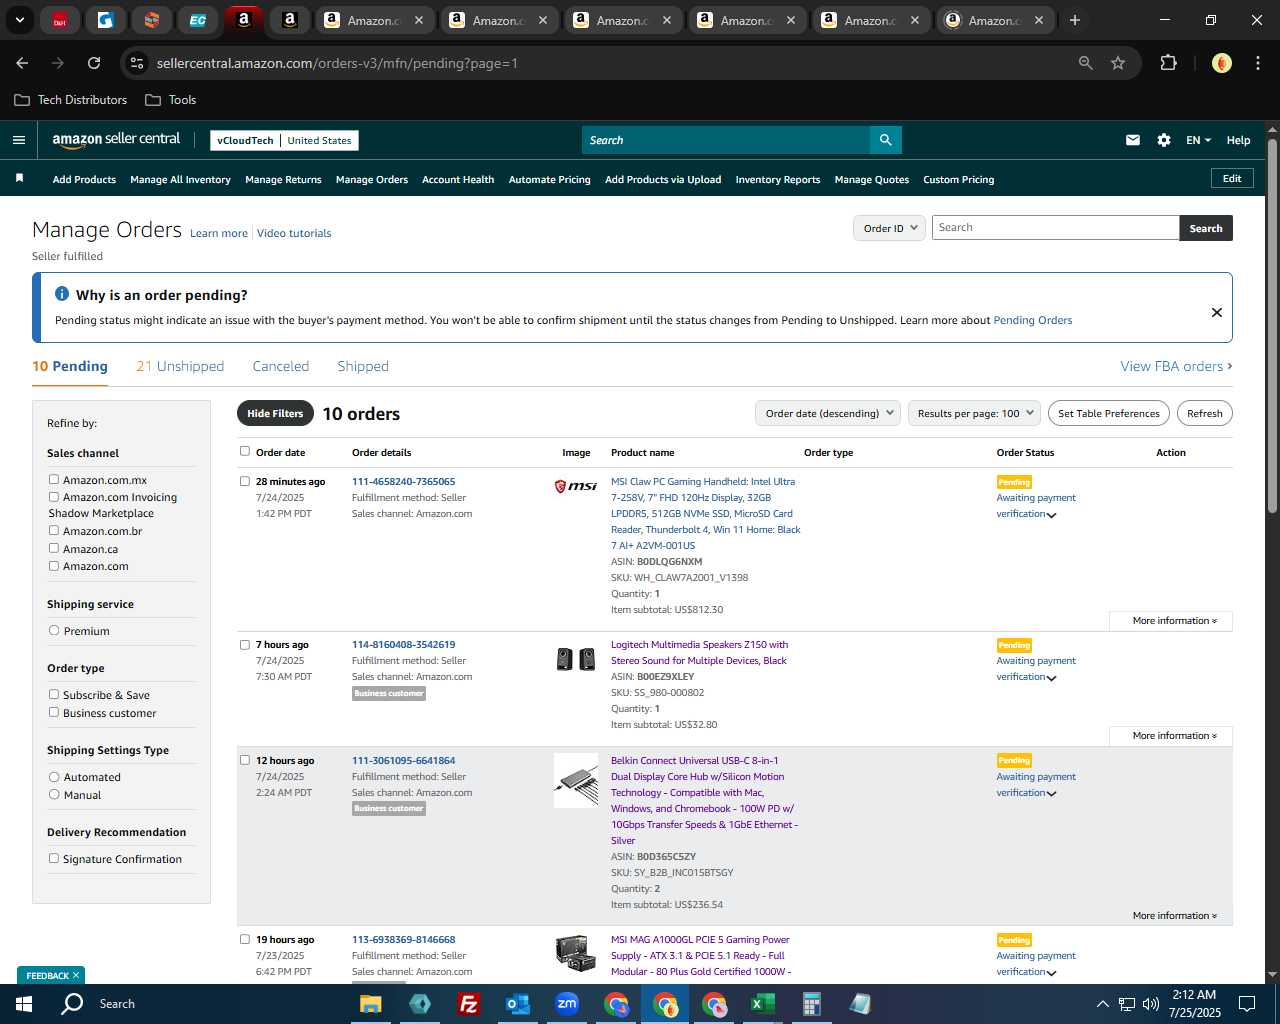Launch FileZilla from the taskbar
This screenshot has width=1280, height=1024.
468,1004
